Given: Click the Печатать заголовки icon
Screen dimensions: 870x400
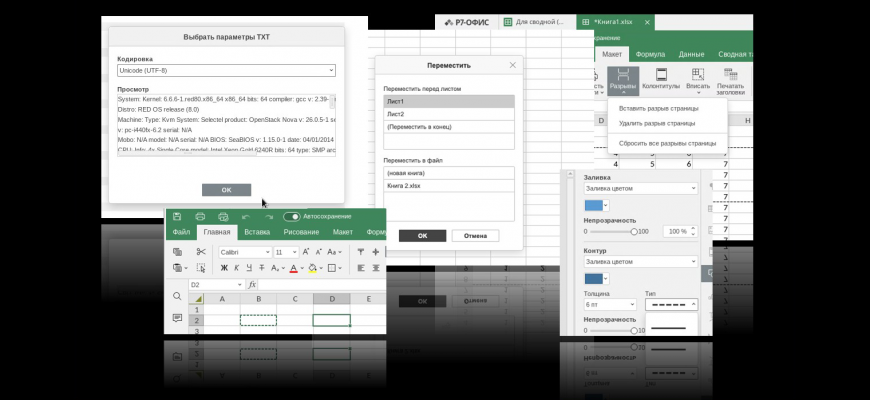Looking at the screenshot, I should [730, 82].
